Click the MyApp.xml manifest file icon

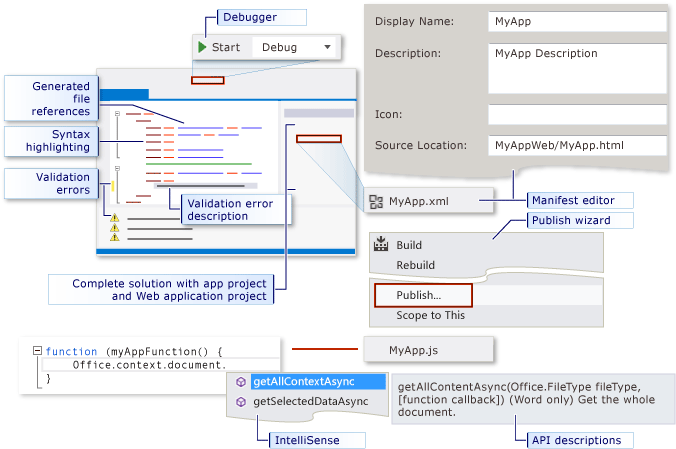[376, 201]
